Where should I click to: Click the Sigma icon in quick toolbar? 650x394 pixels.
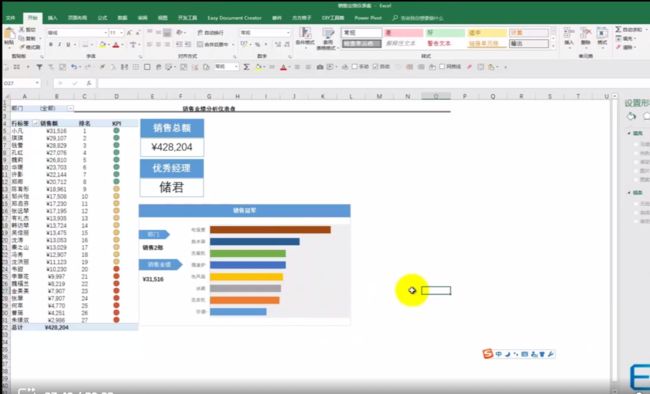point(246,67)
